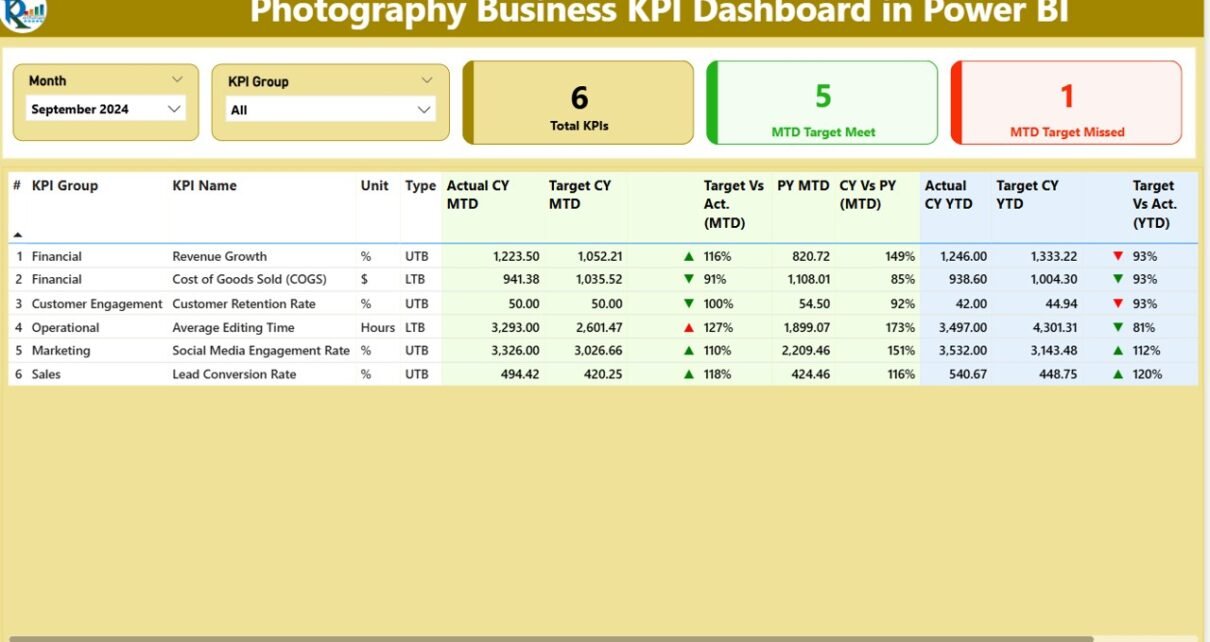
Task: Click Revenue Growth's red YTD down arrow
Action: tap(1118, 257)
